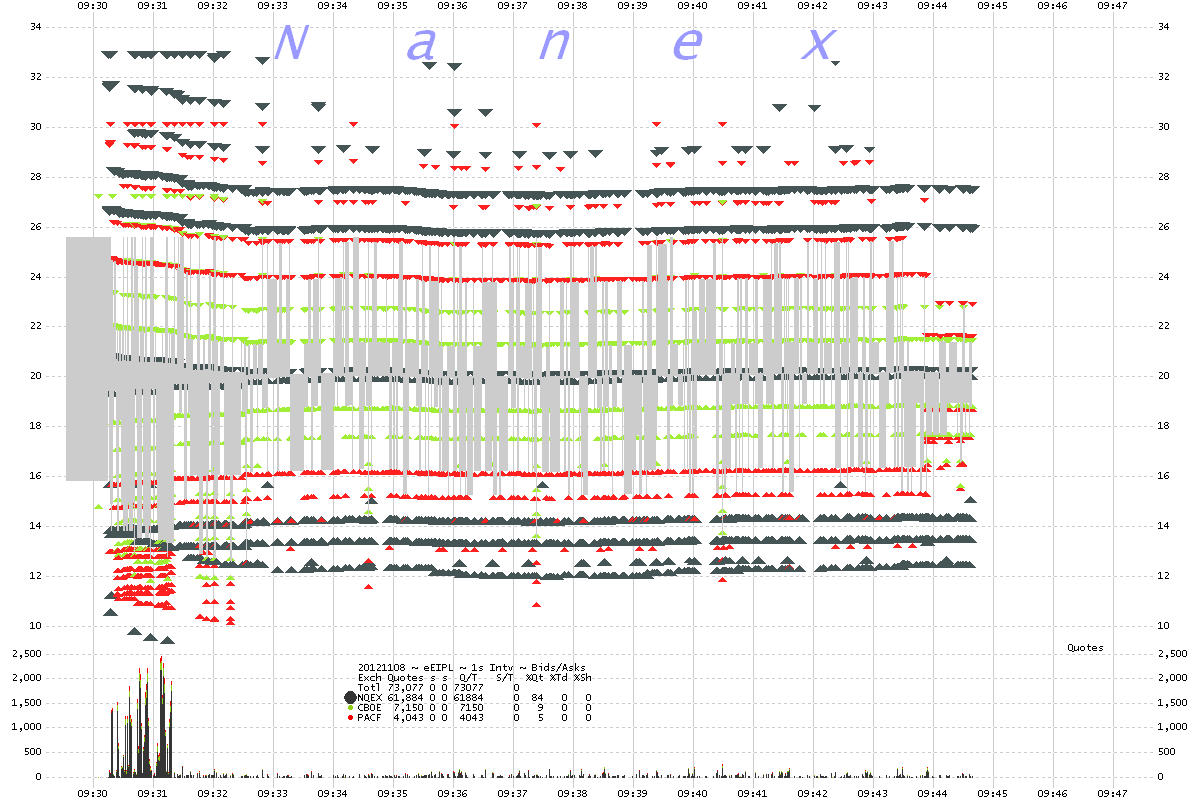Click the 7,150 CBOE quotes value

tap(408, 707)
